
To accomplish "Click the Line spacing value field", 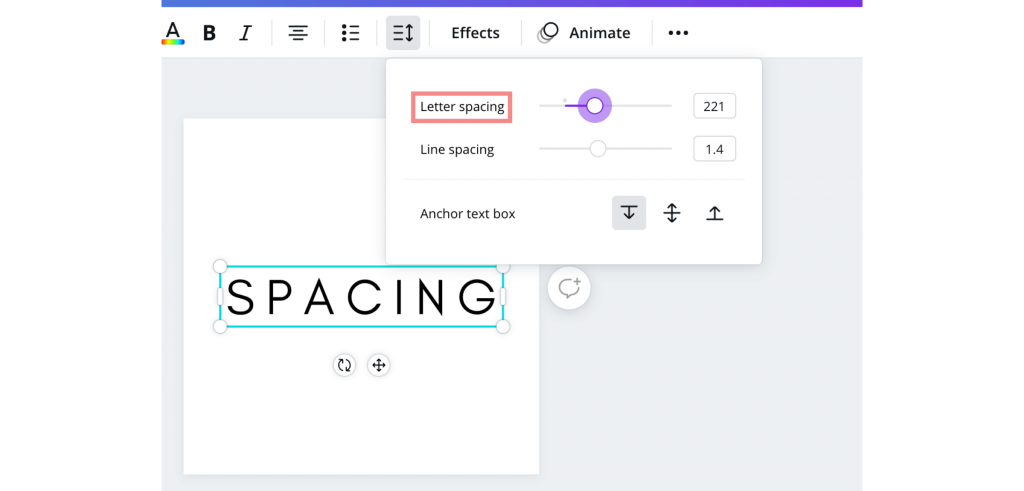I will point(714,149).
